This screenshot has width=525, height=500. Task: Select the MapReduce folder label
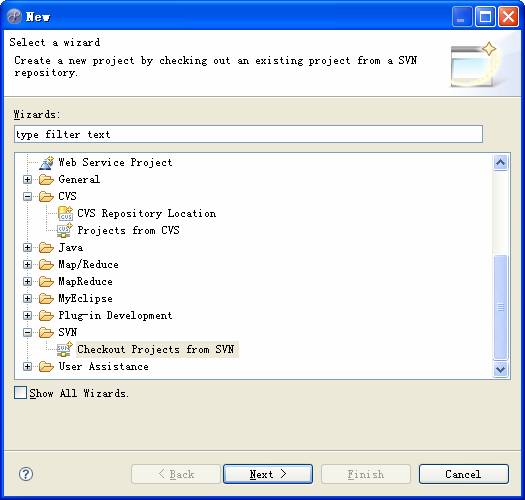[x=85, y=282]
